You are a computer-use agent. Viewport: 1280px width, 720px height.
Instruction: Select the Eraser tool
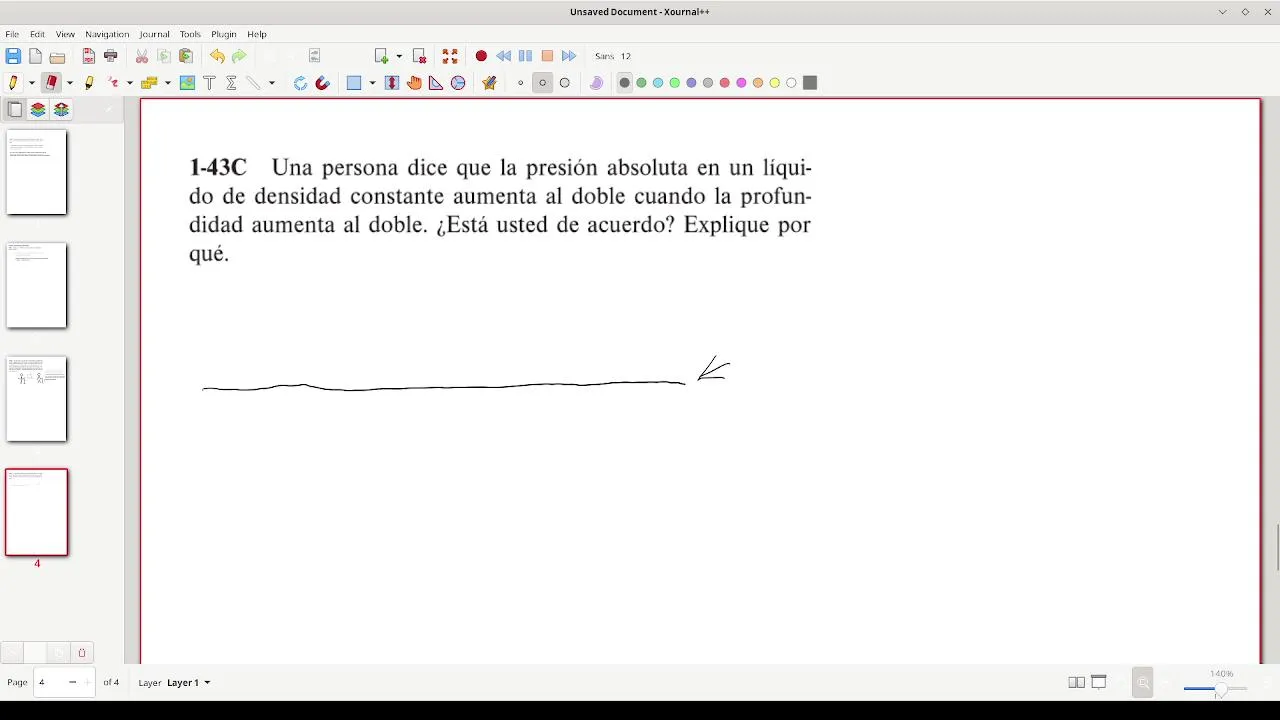point(51,83)
